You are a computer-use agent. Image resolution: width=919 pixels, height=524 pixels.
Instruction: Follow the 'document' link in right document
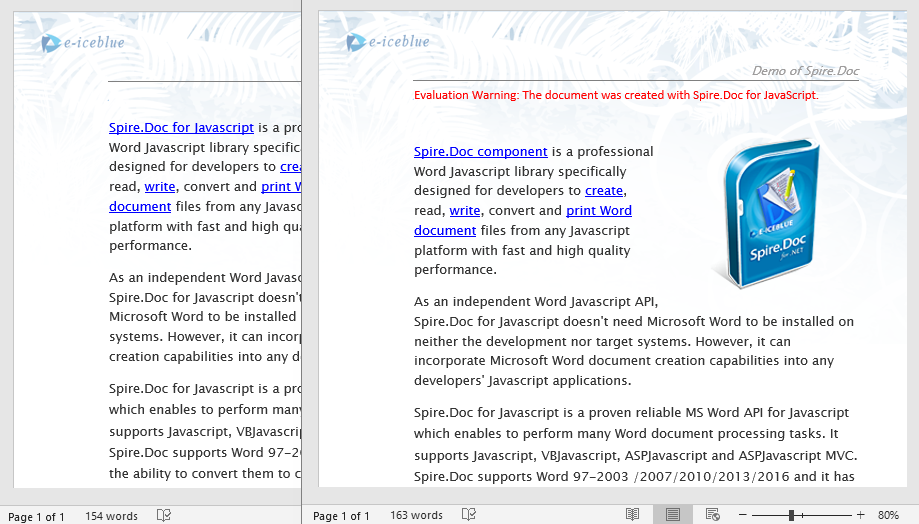tap(445, 230)
